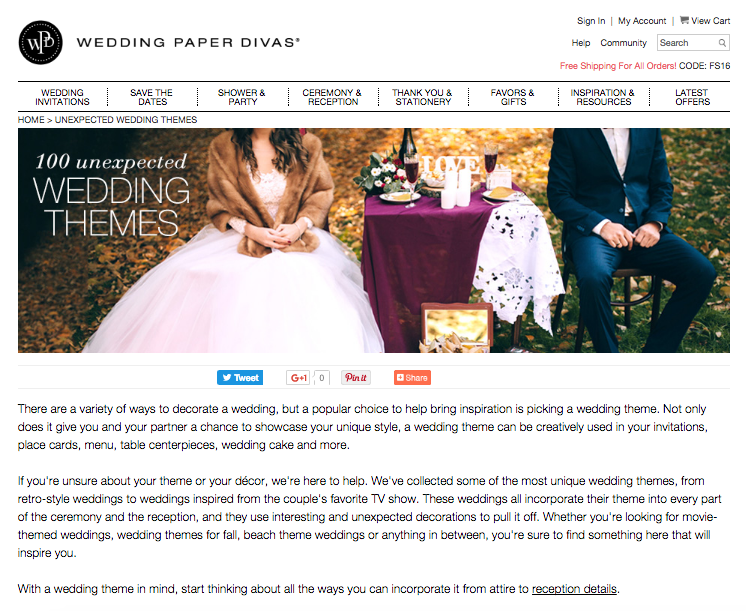Follow the reception details hyperlink
The image size is (746, 611).
(574, 589)
